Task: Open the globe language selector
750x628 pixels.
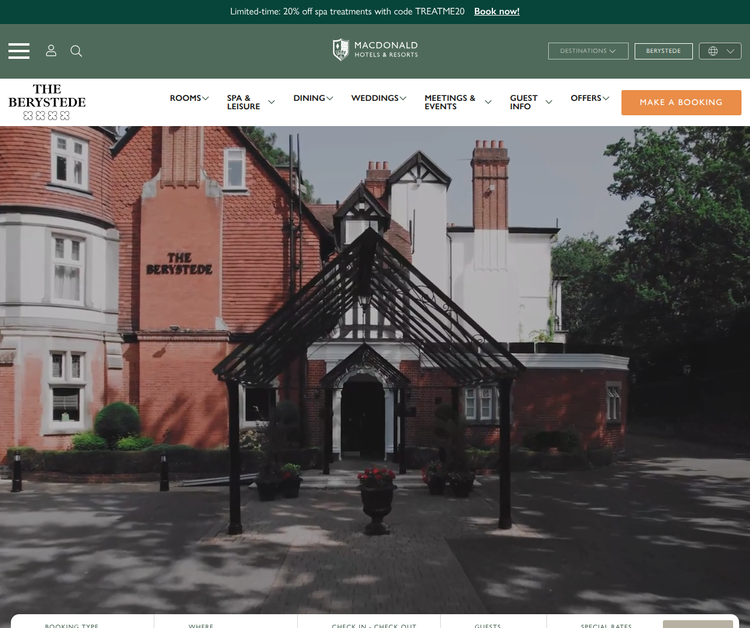Action: [x=720, y=51]
